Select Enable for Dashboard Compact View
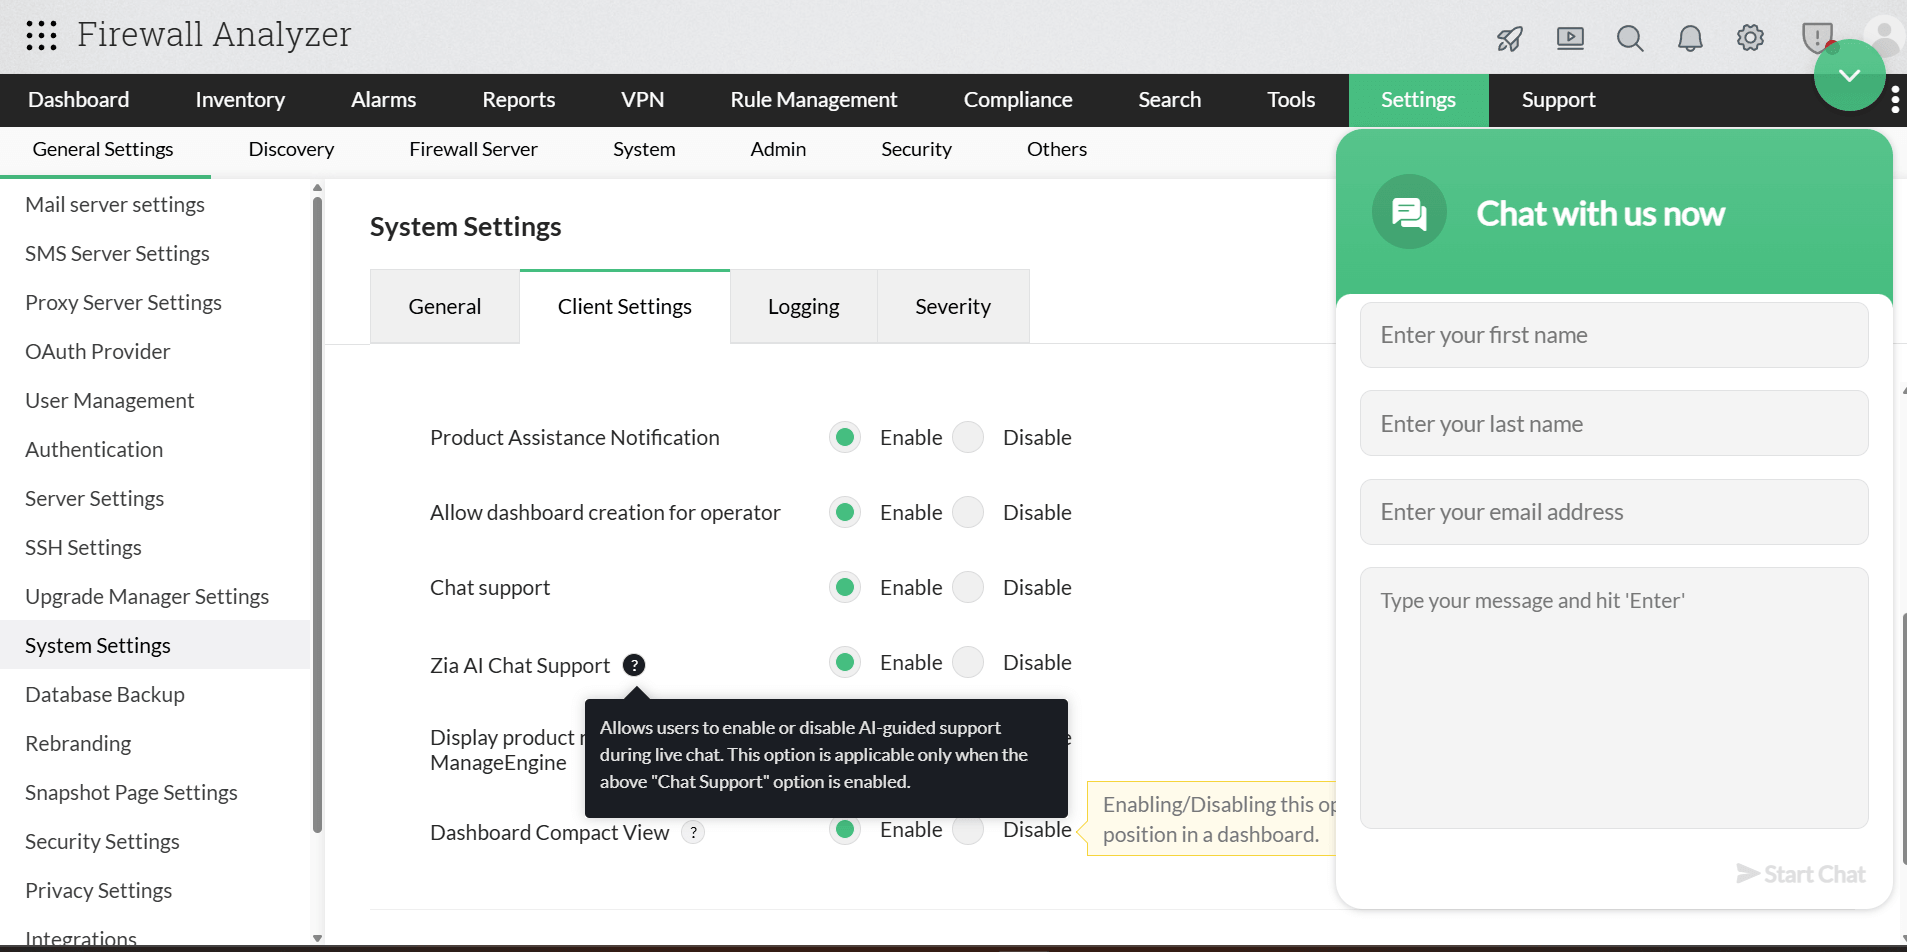1907x952 pixels. (845, 829)
